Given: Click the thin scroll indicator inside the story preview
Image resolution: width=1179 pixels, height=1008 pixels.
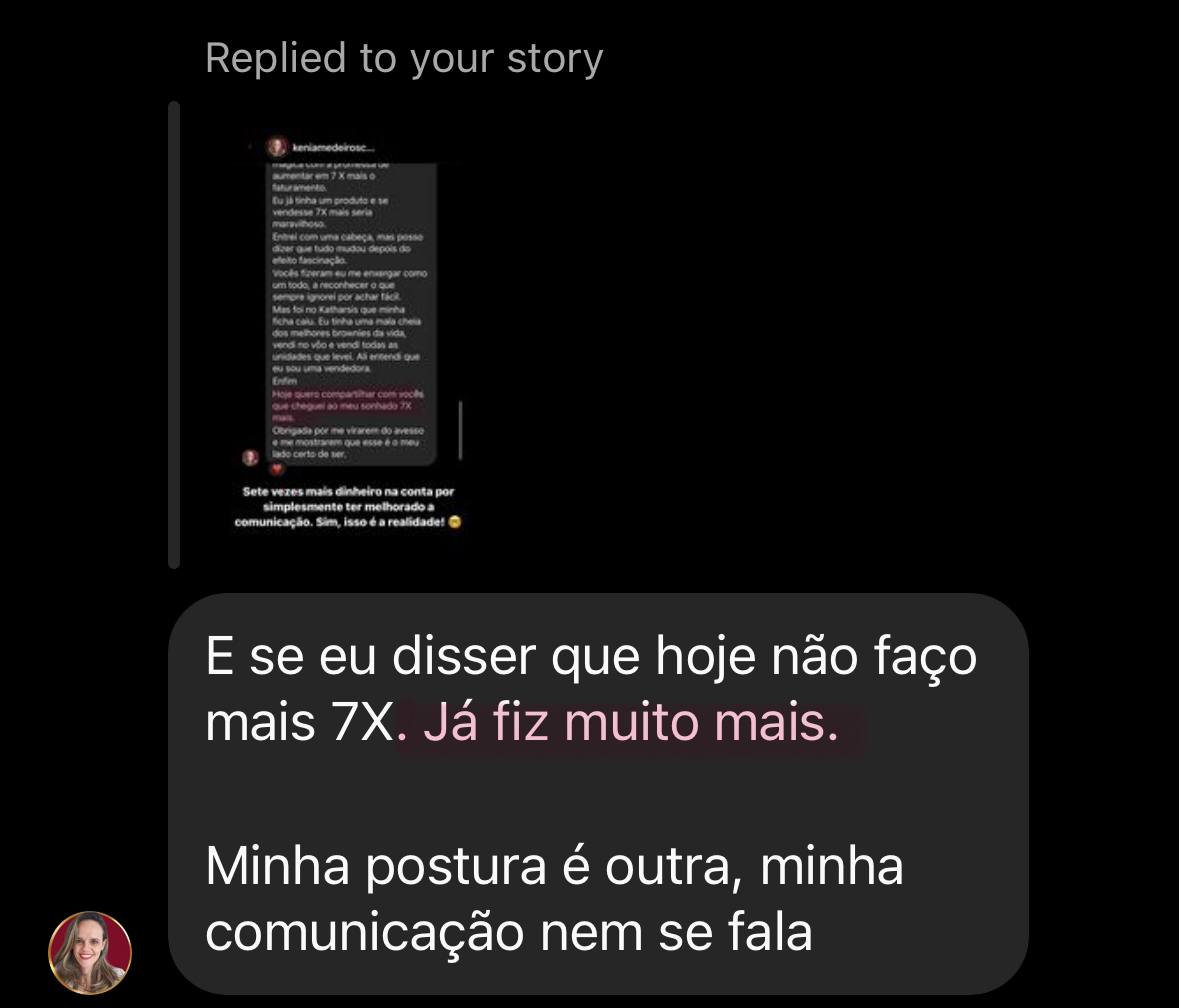Looking at the screenshot, I should [459, 430].
